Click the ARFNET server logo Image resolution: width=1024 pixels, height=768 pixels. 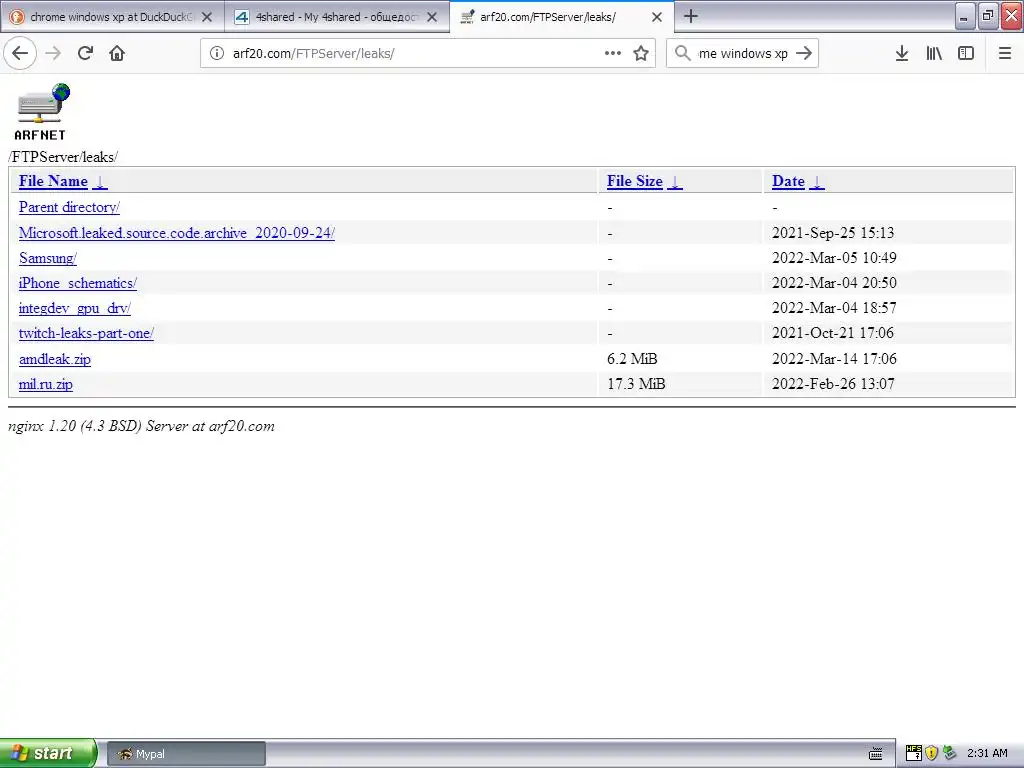40,112
